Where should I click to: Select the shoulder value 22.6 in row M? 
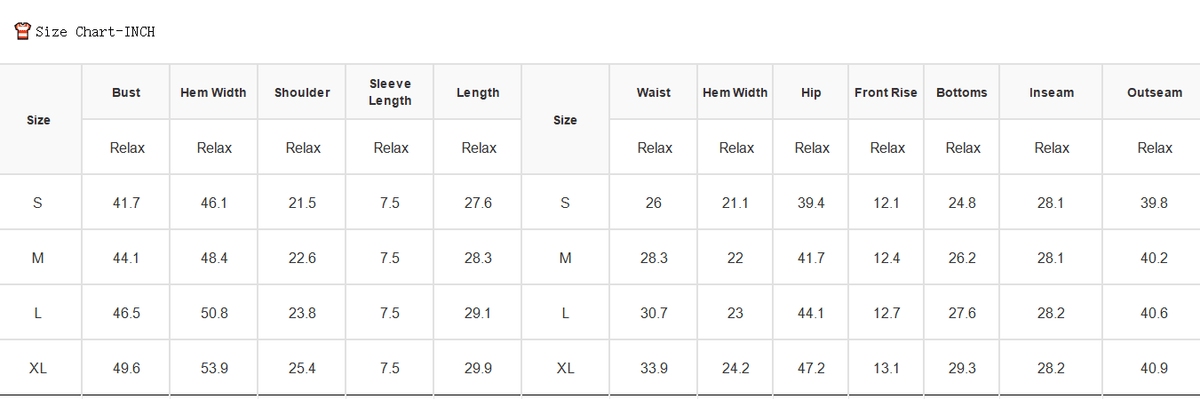click(302, 258)
